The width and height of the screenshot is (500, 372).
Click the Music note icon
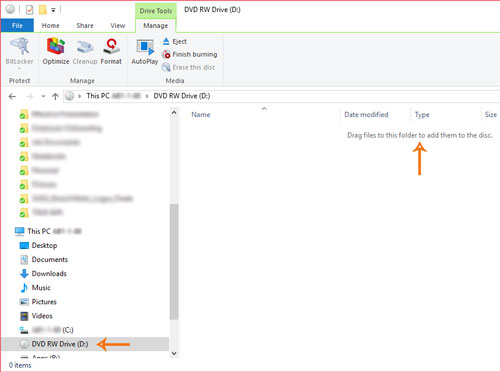(24, 288)
